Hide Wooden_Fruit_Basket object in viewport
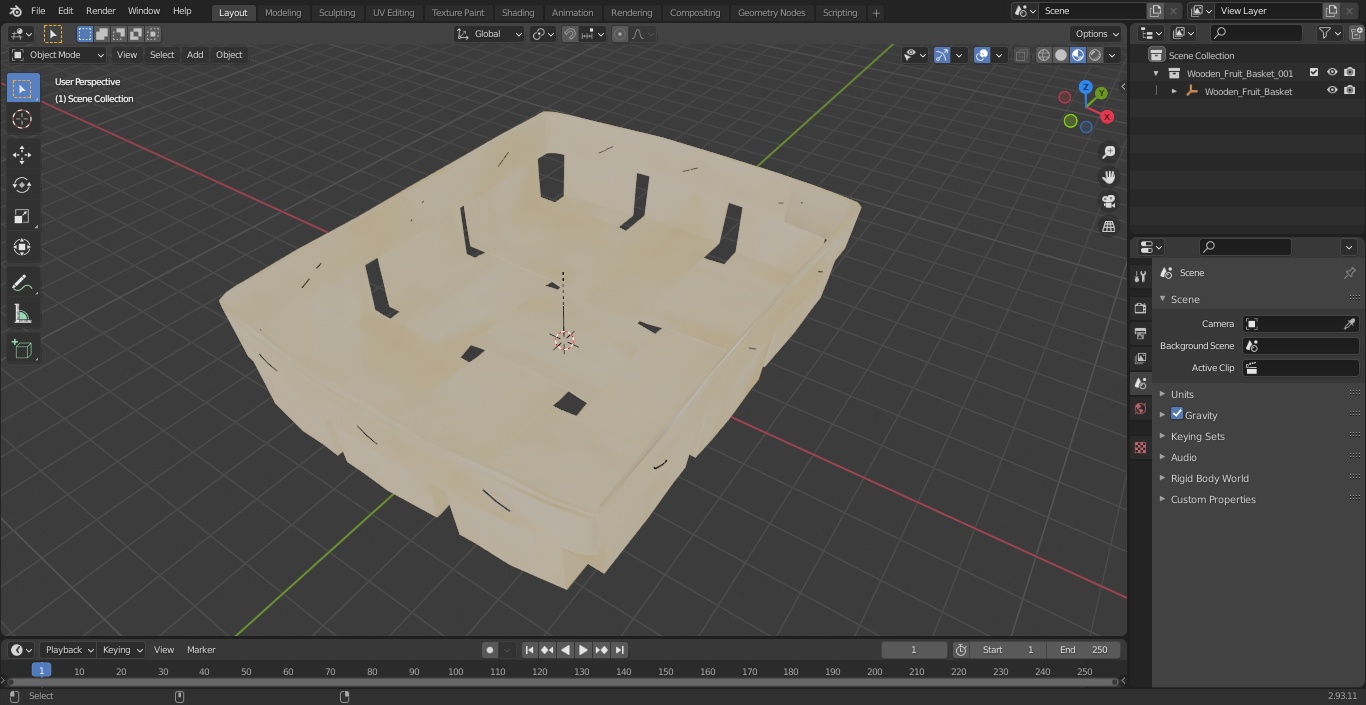 click(x=1332, y=91)
